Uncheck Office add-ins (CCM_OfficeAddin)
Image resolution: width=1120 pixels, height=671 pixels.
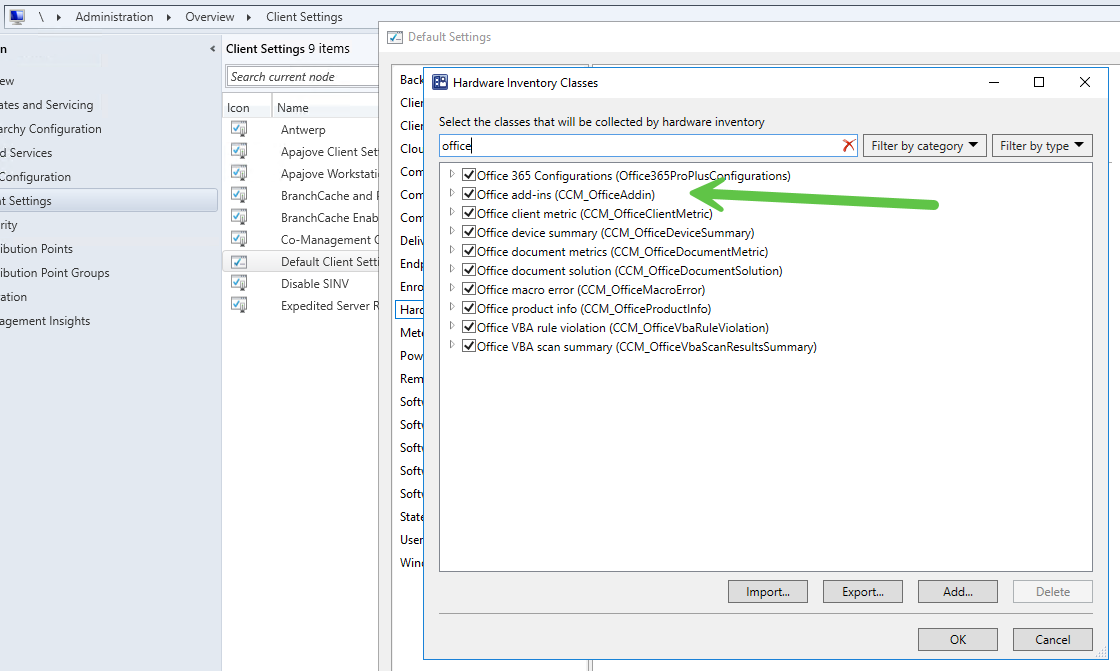click(x=469, y=194)
